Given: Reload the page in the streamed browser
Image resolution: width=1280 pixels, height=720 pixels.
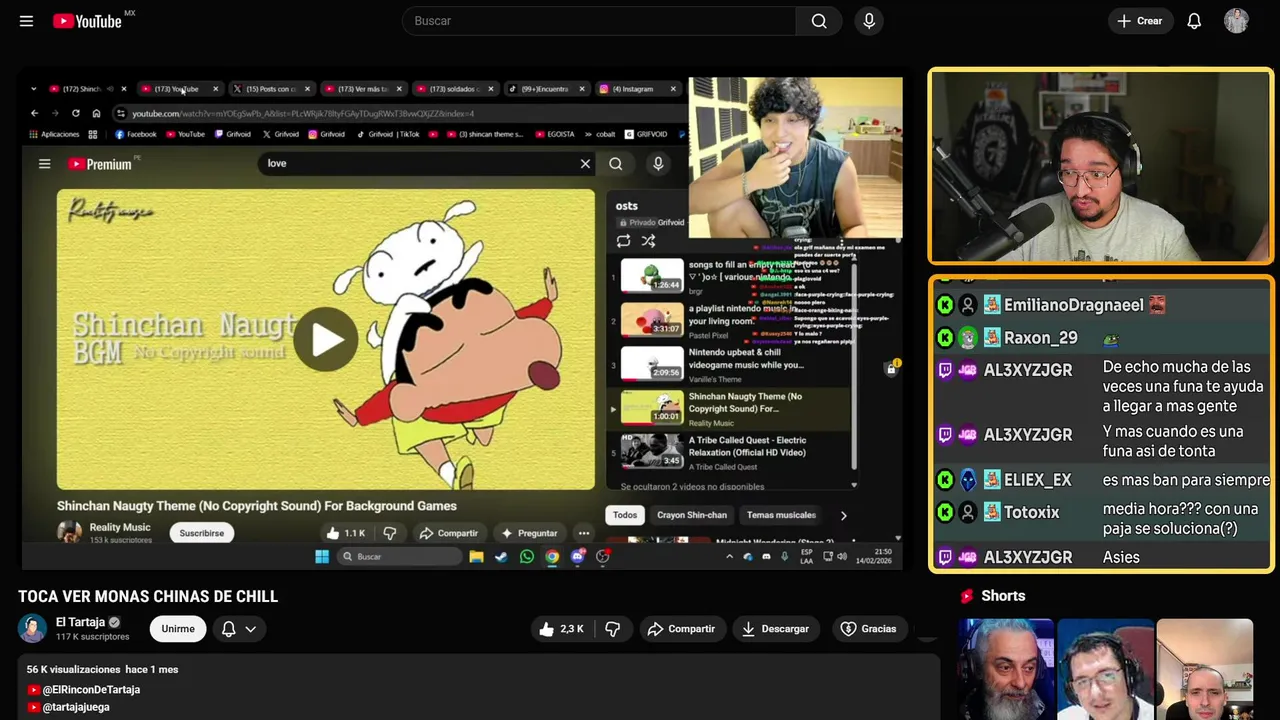Looking at the screenshot, I should pos(75,113).
